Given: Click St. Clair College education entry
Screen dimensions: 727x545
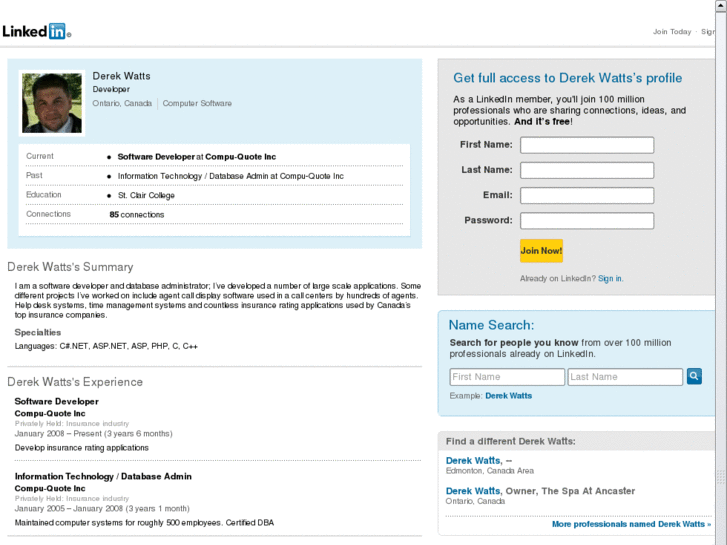Looking at the screenshot, I should pyautogui.click(x=146, y=195).
